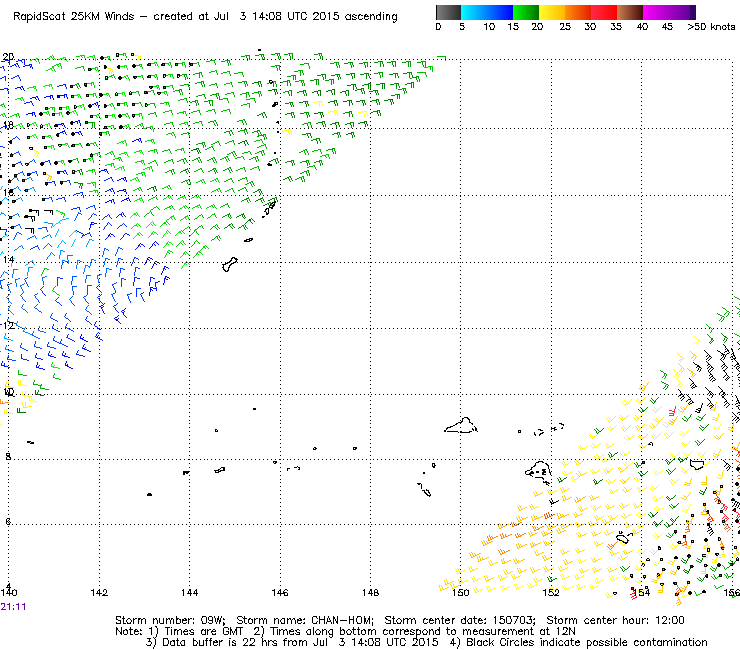Click note 'Black Circles indicate possible contamination'
The image size is (740, 650).
[x=587, y=642]
